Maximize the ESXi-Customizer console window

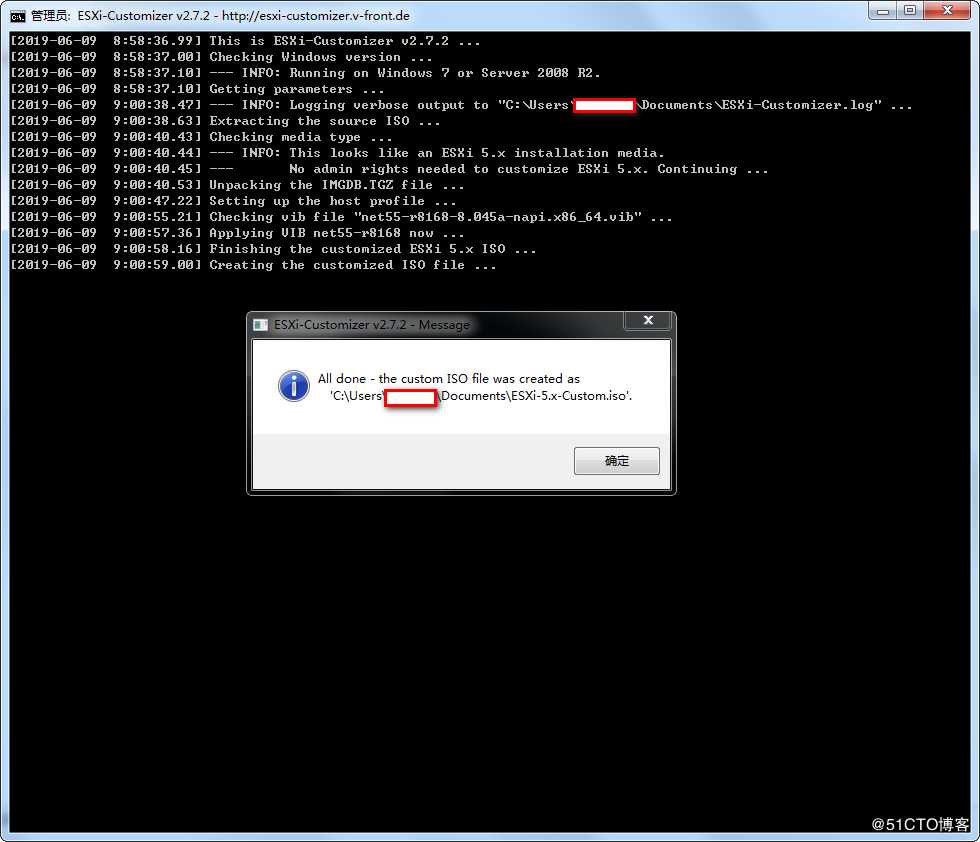910,11
